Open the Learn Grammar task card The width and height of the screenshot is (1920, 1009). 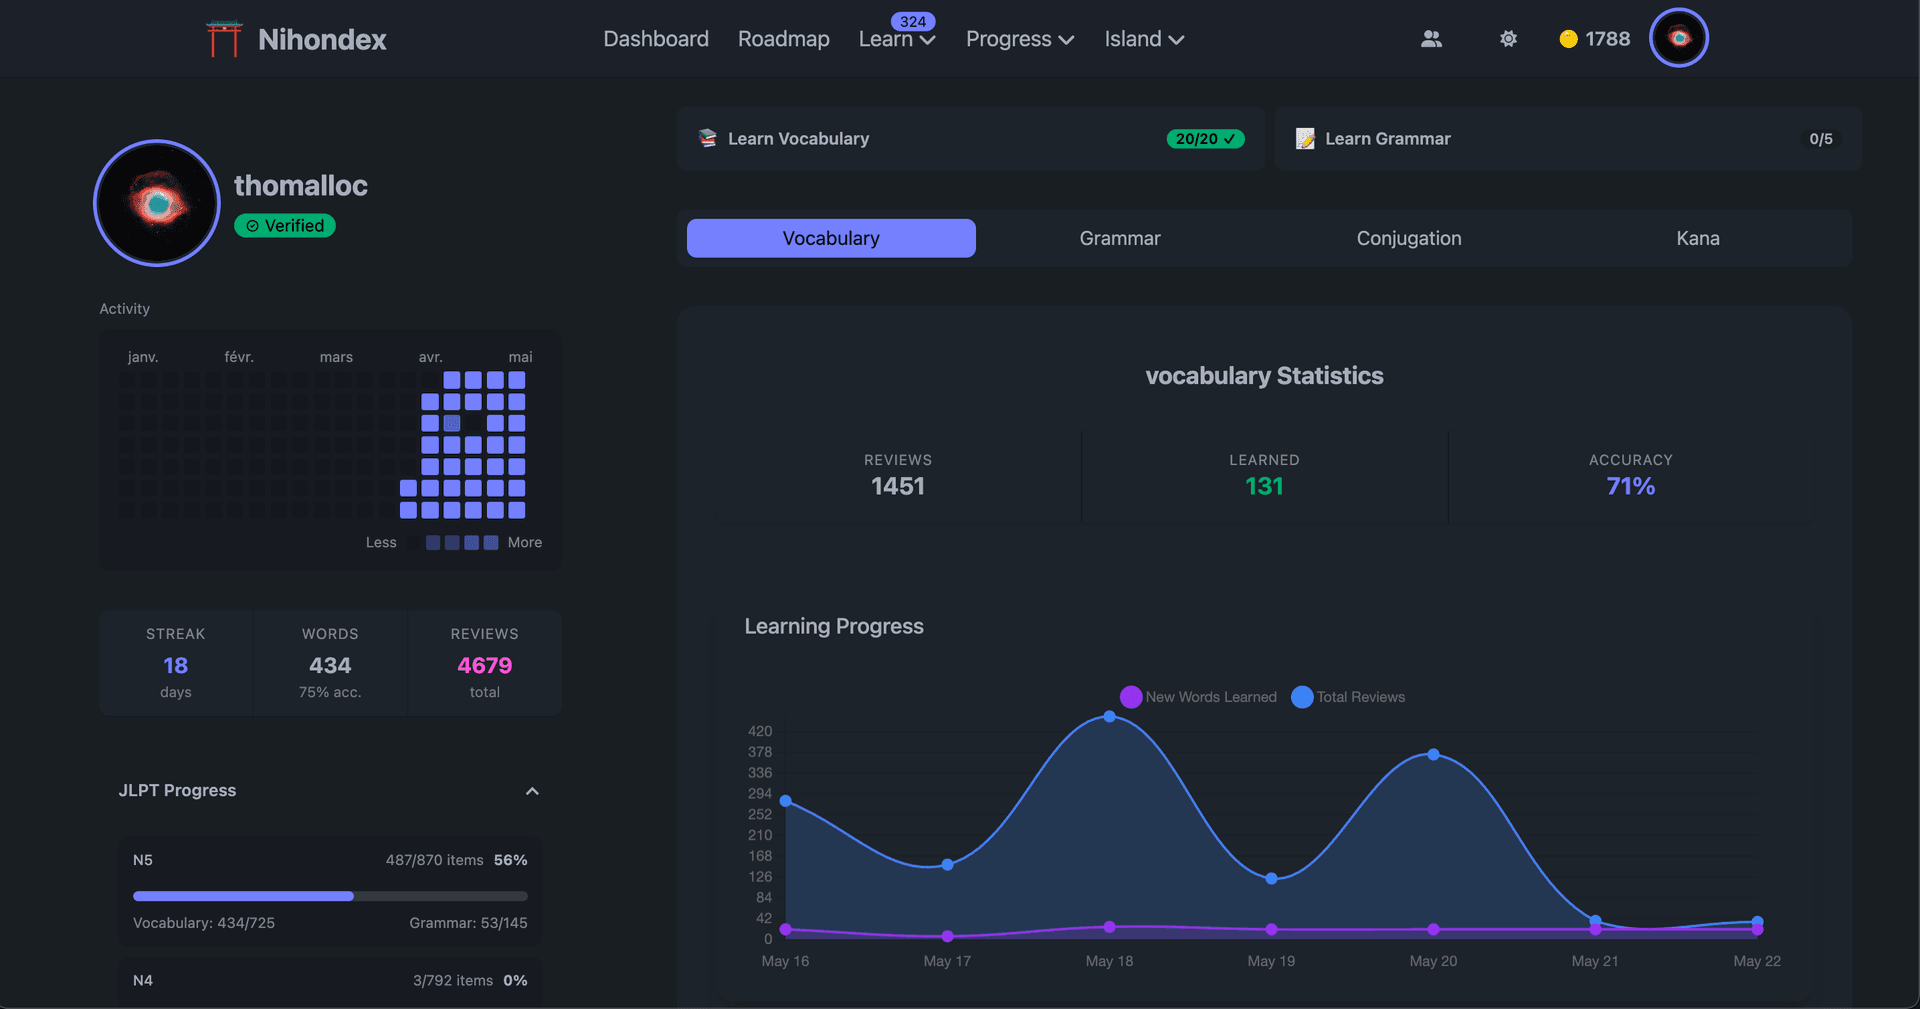pos(1568,139)
